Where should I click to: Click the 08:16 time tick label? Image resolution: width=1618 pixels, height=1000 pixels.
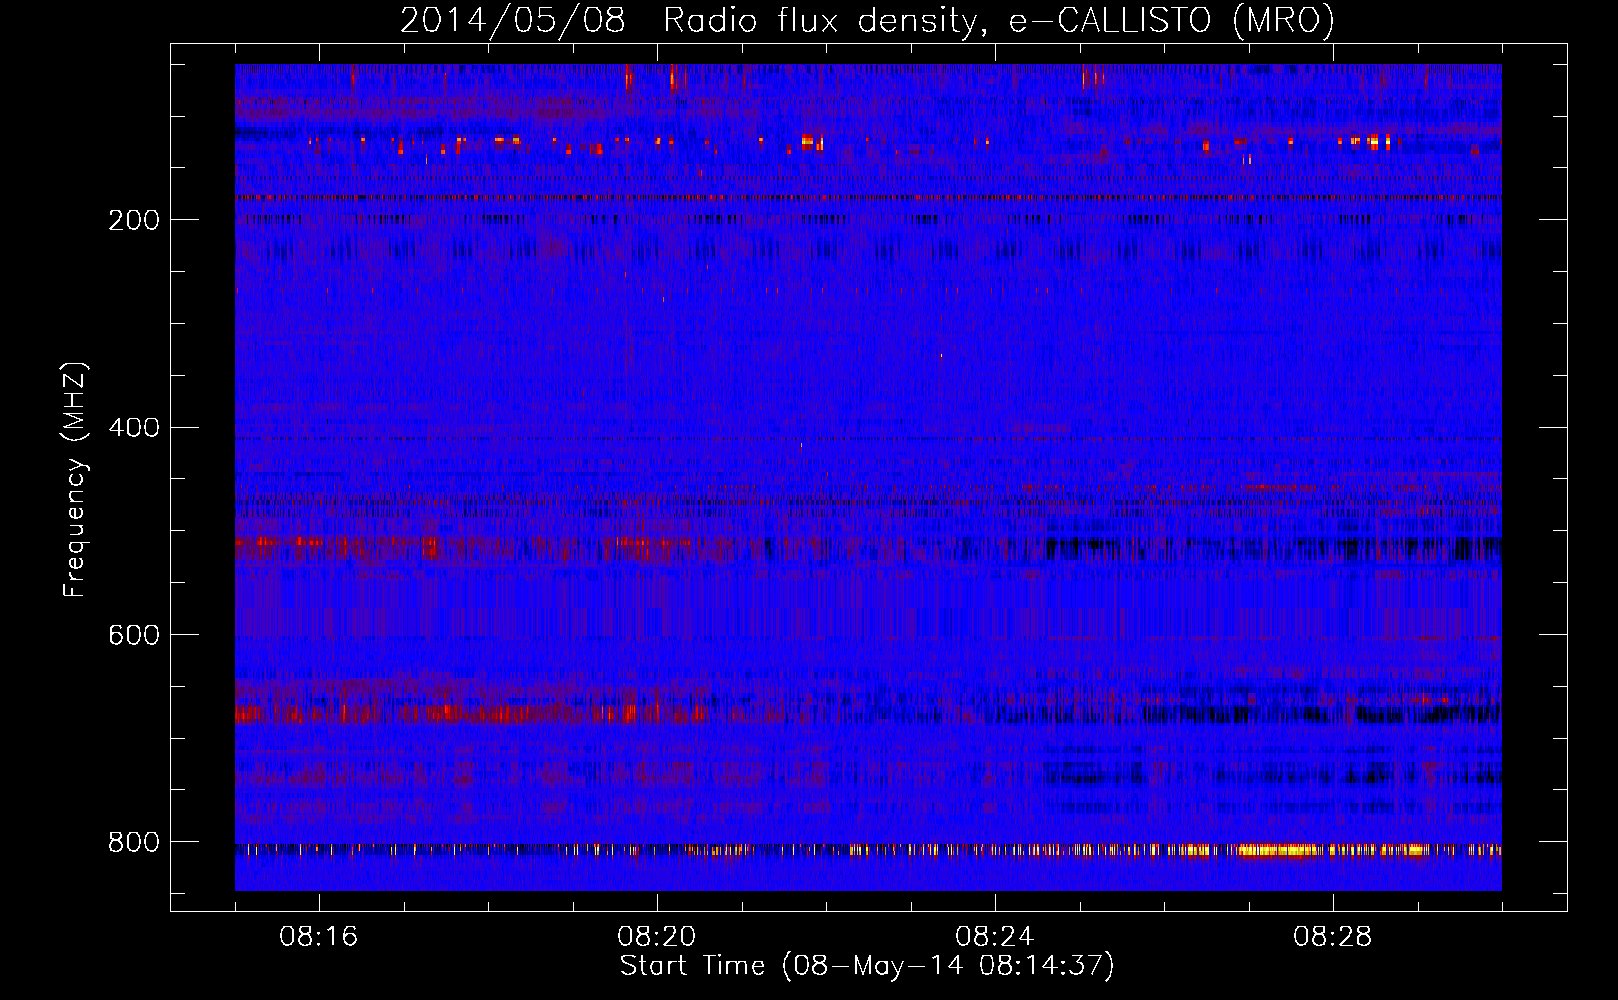pos(319,937)
